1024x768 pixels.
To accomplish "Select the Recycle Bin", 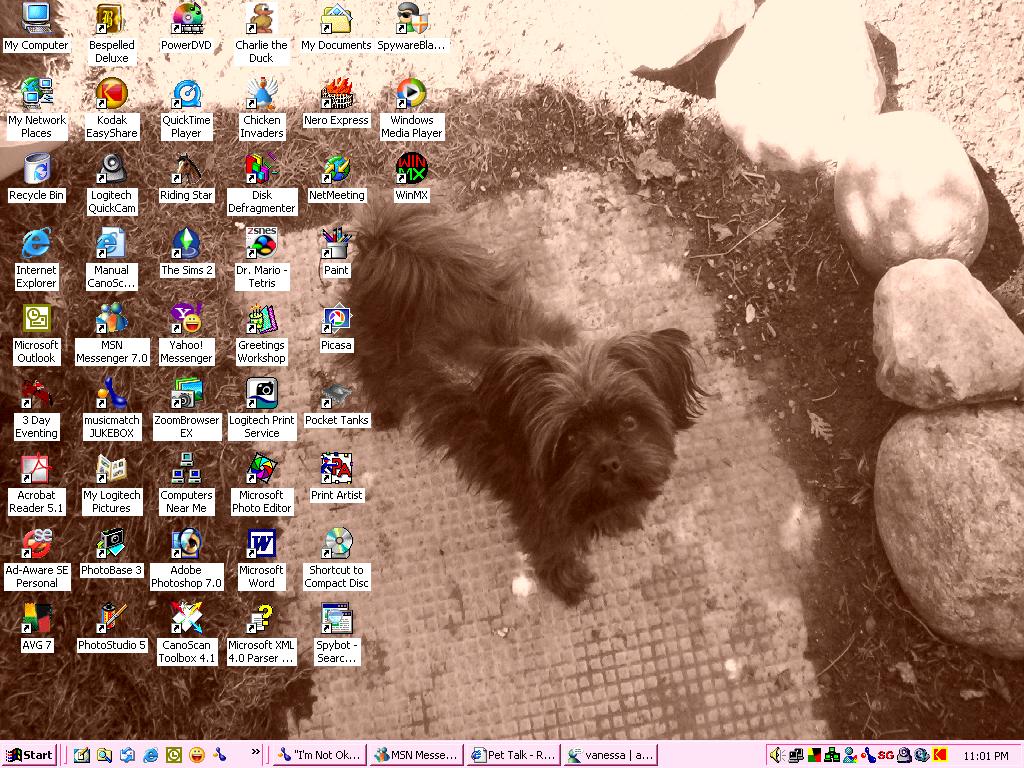I will tap(36, 178).
